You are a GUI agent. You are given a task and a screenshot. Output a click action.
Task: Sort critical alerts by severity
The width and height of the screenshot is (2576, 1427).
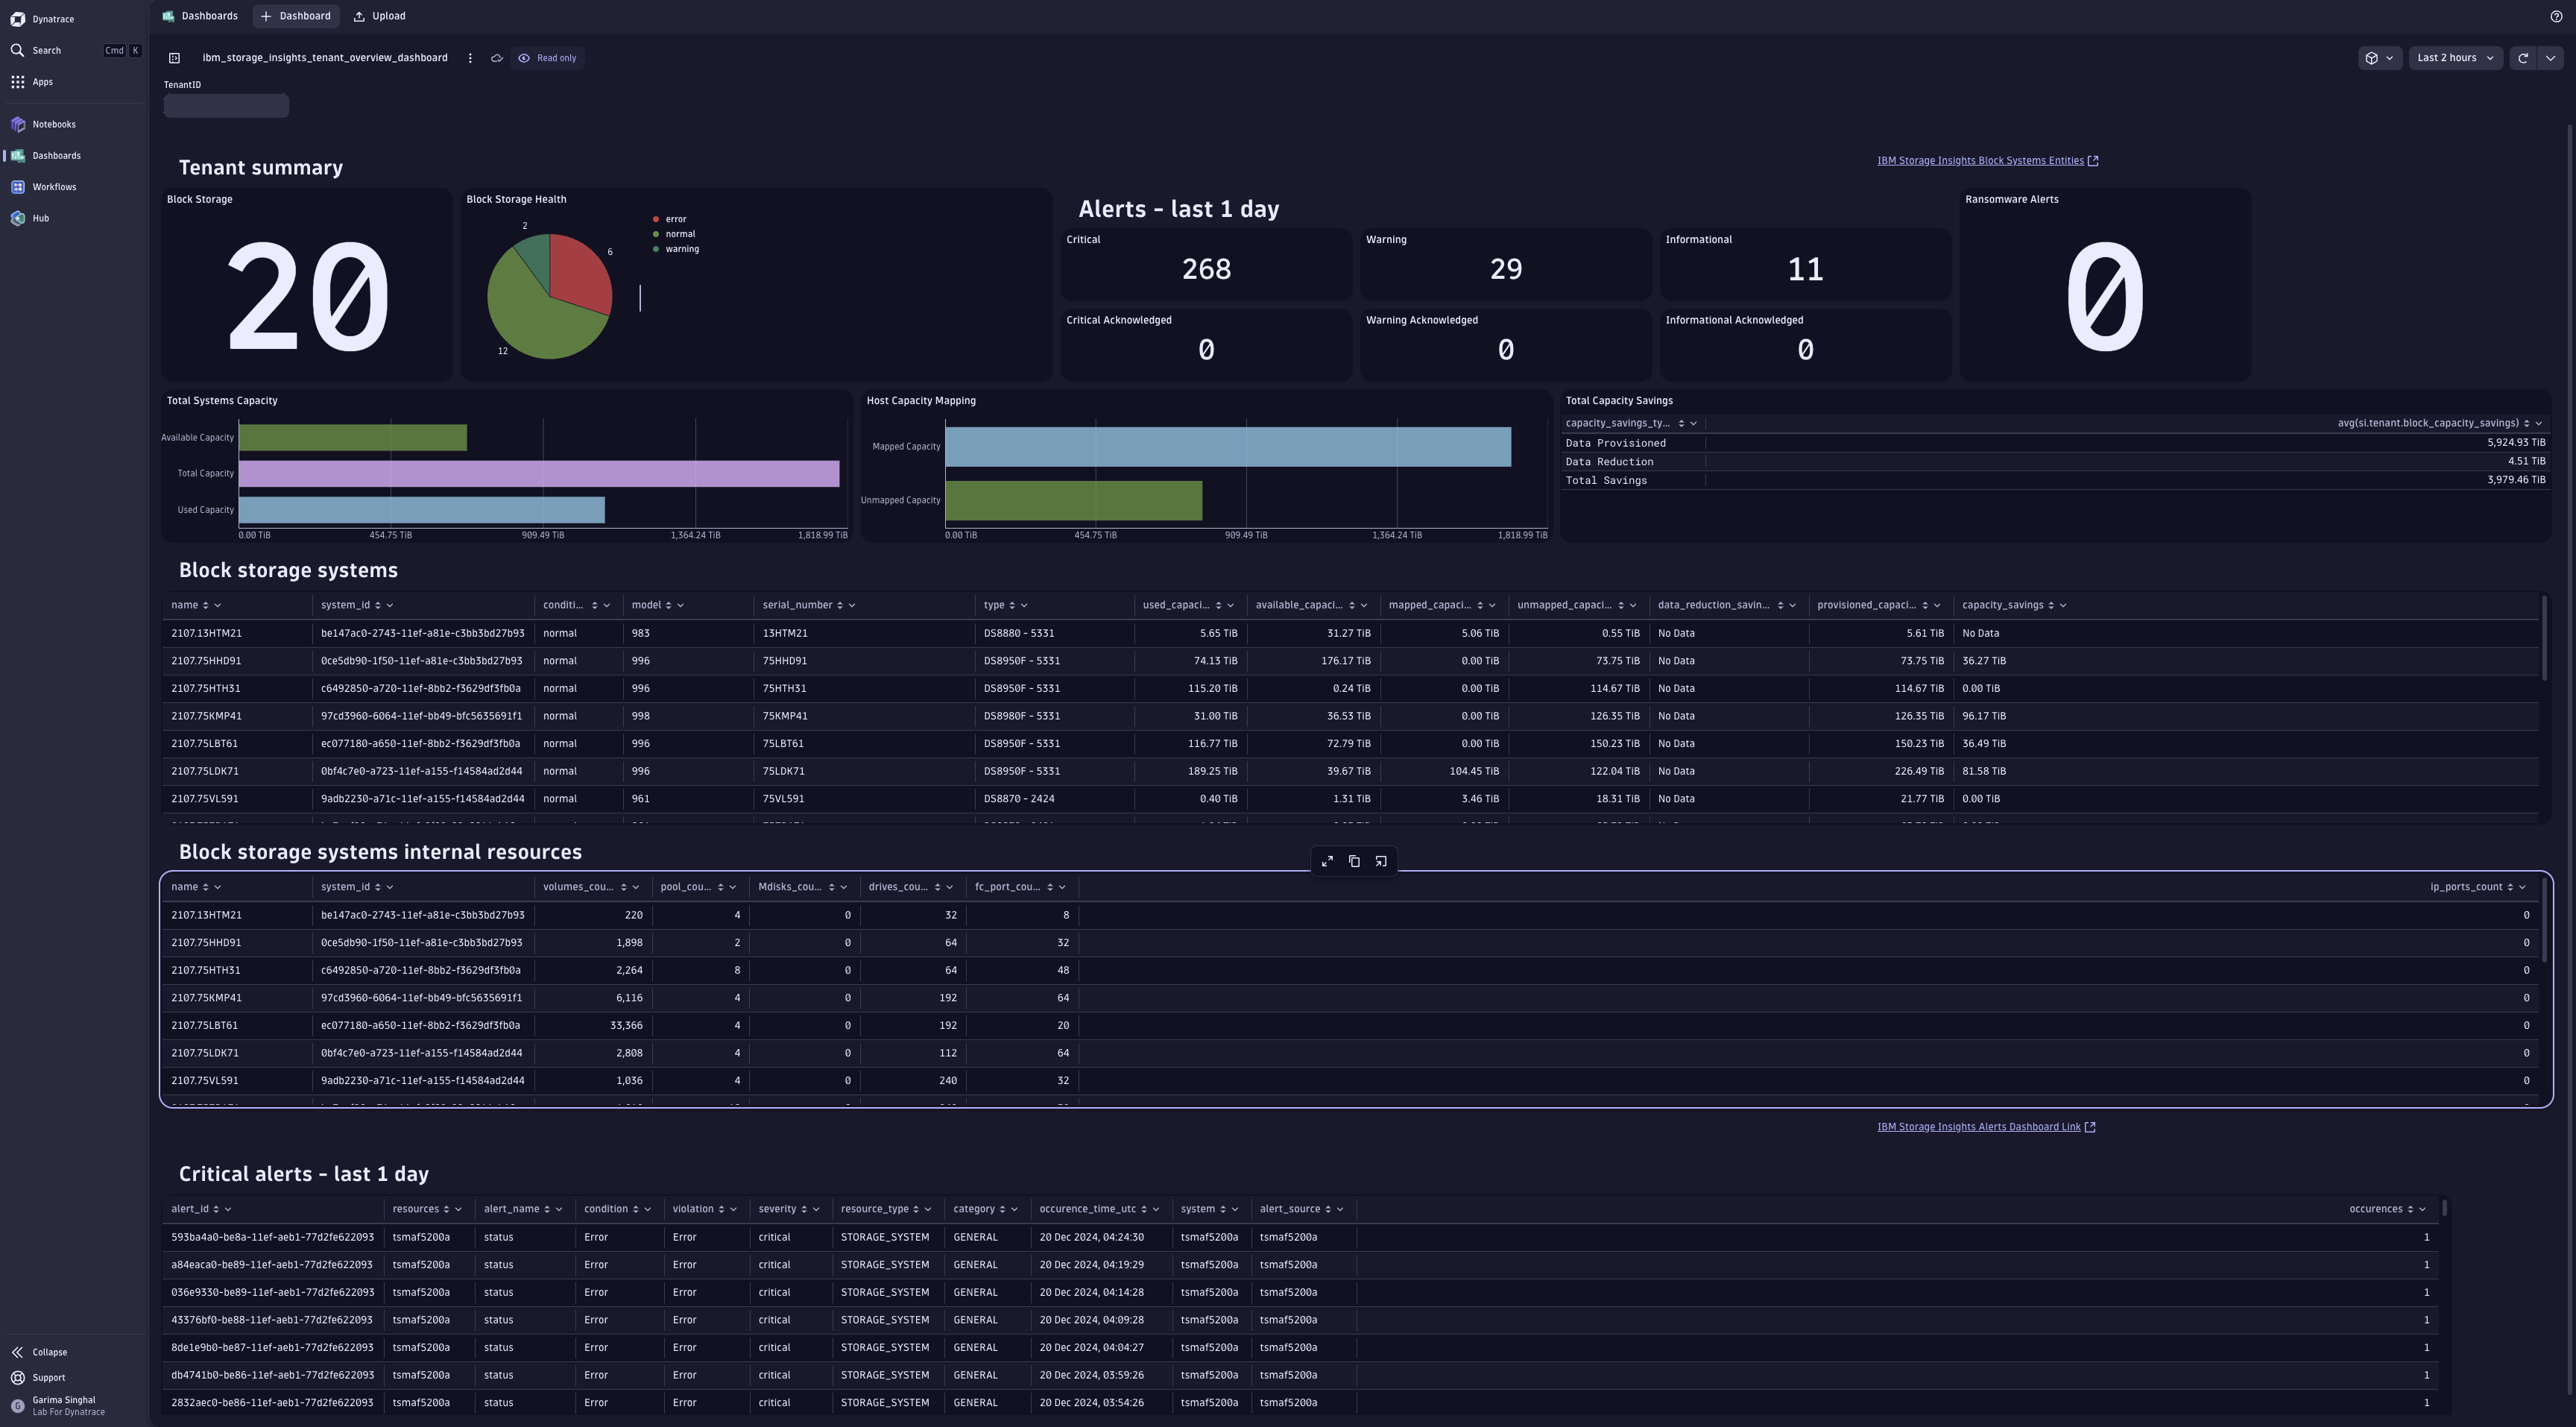[x=804, y=1210]
